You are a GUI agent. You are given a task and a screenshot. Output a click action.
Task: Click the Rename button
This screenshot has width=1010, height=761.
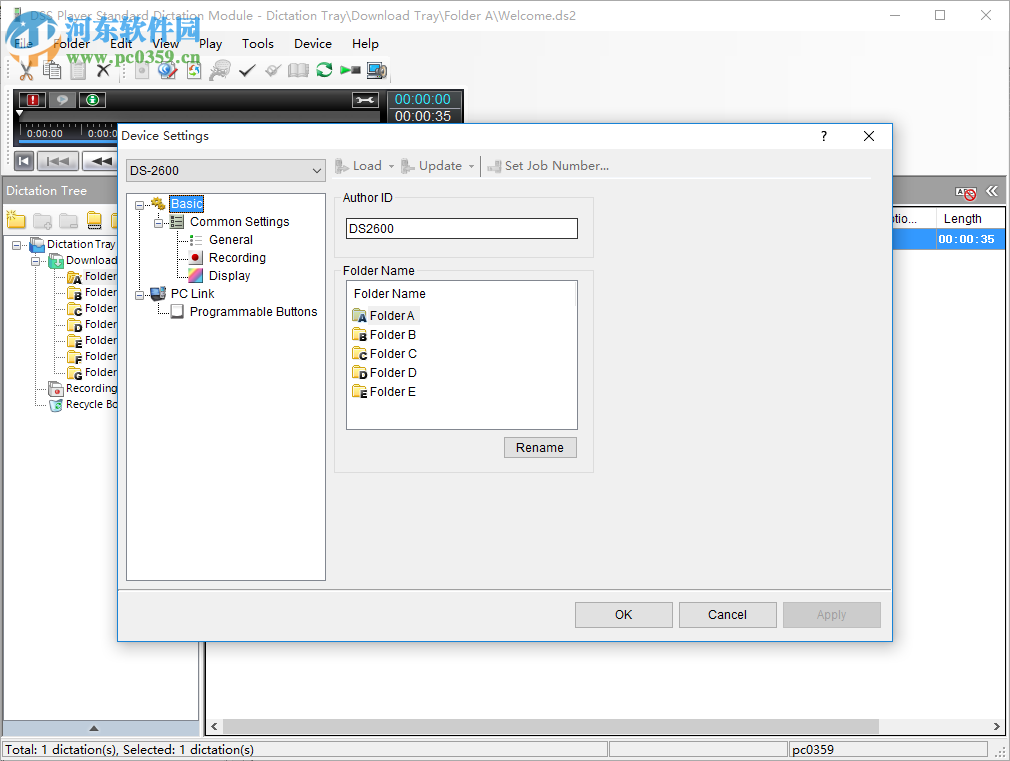pos(540,448)
